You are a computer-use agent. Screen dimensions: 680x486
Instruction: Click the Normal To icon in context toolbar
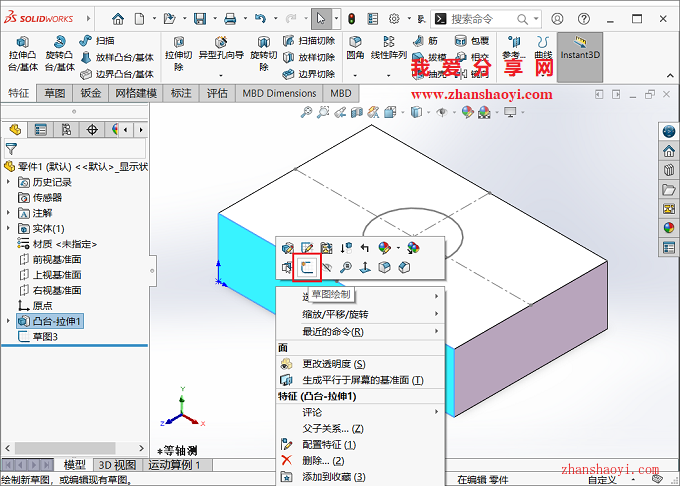365,267
